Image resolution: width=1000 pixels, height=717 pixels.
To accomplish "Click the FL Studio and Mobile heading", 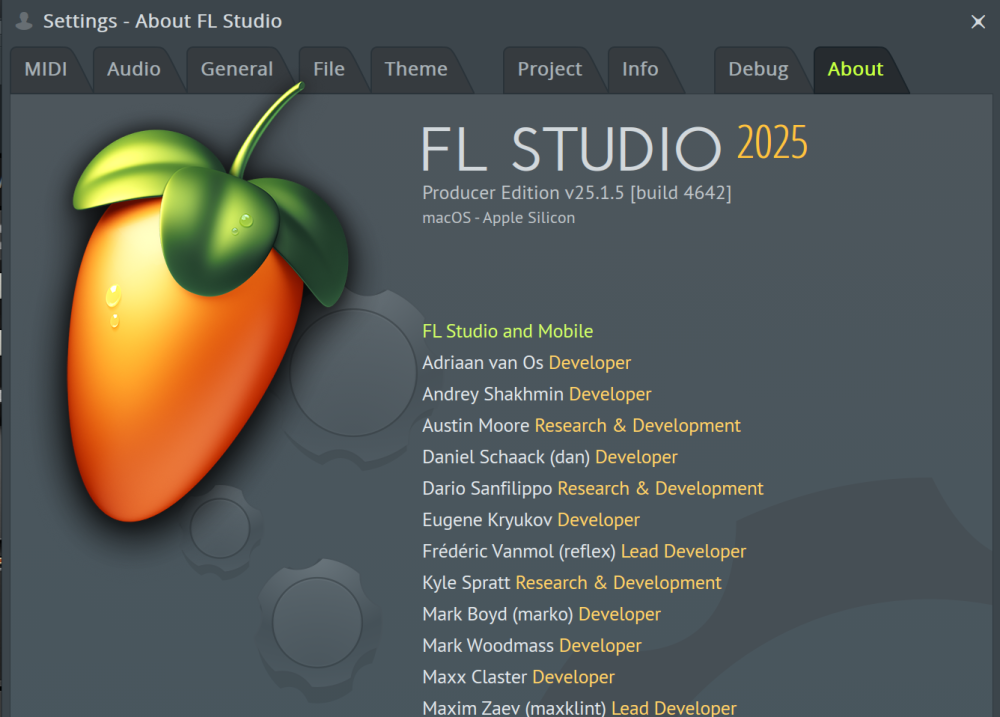I will [508, 331].
